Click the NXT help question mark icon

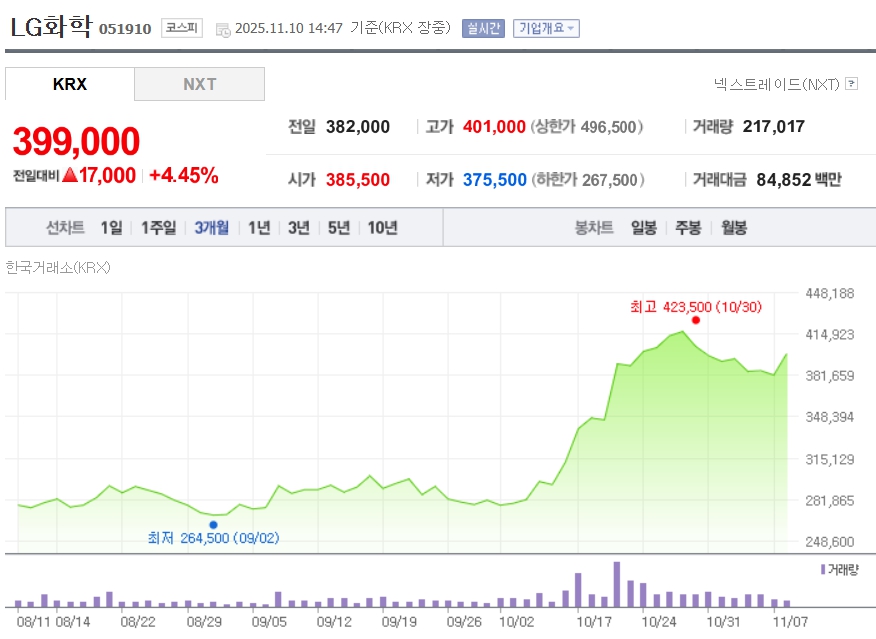(x=852, y=84)
